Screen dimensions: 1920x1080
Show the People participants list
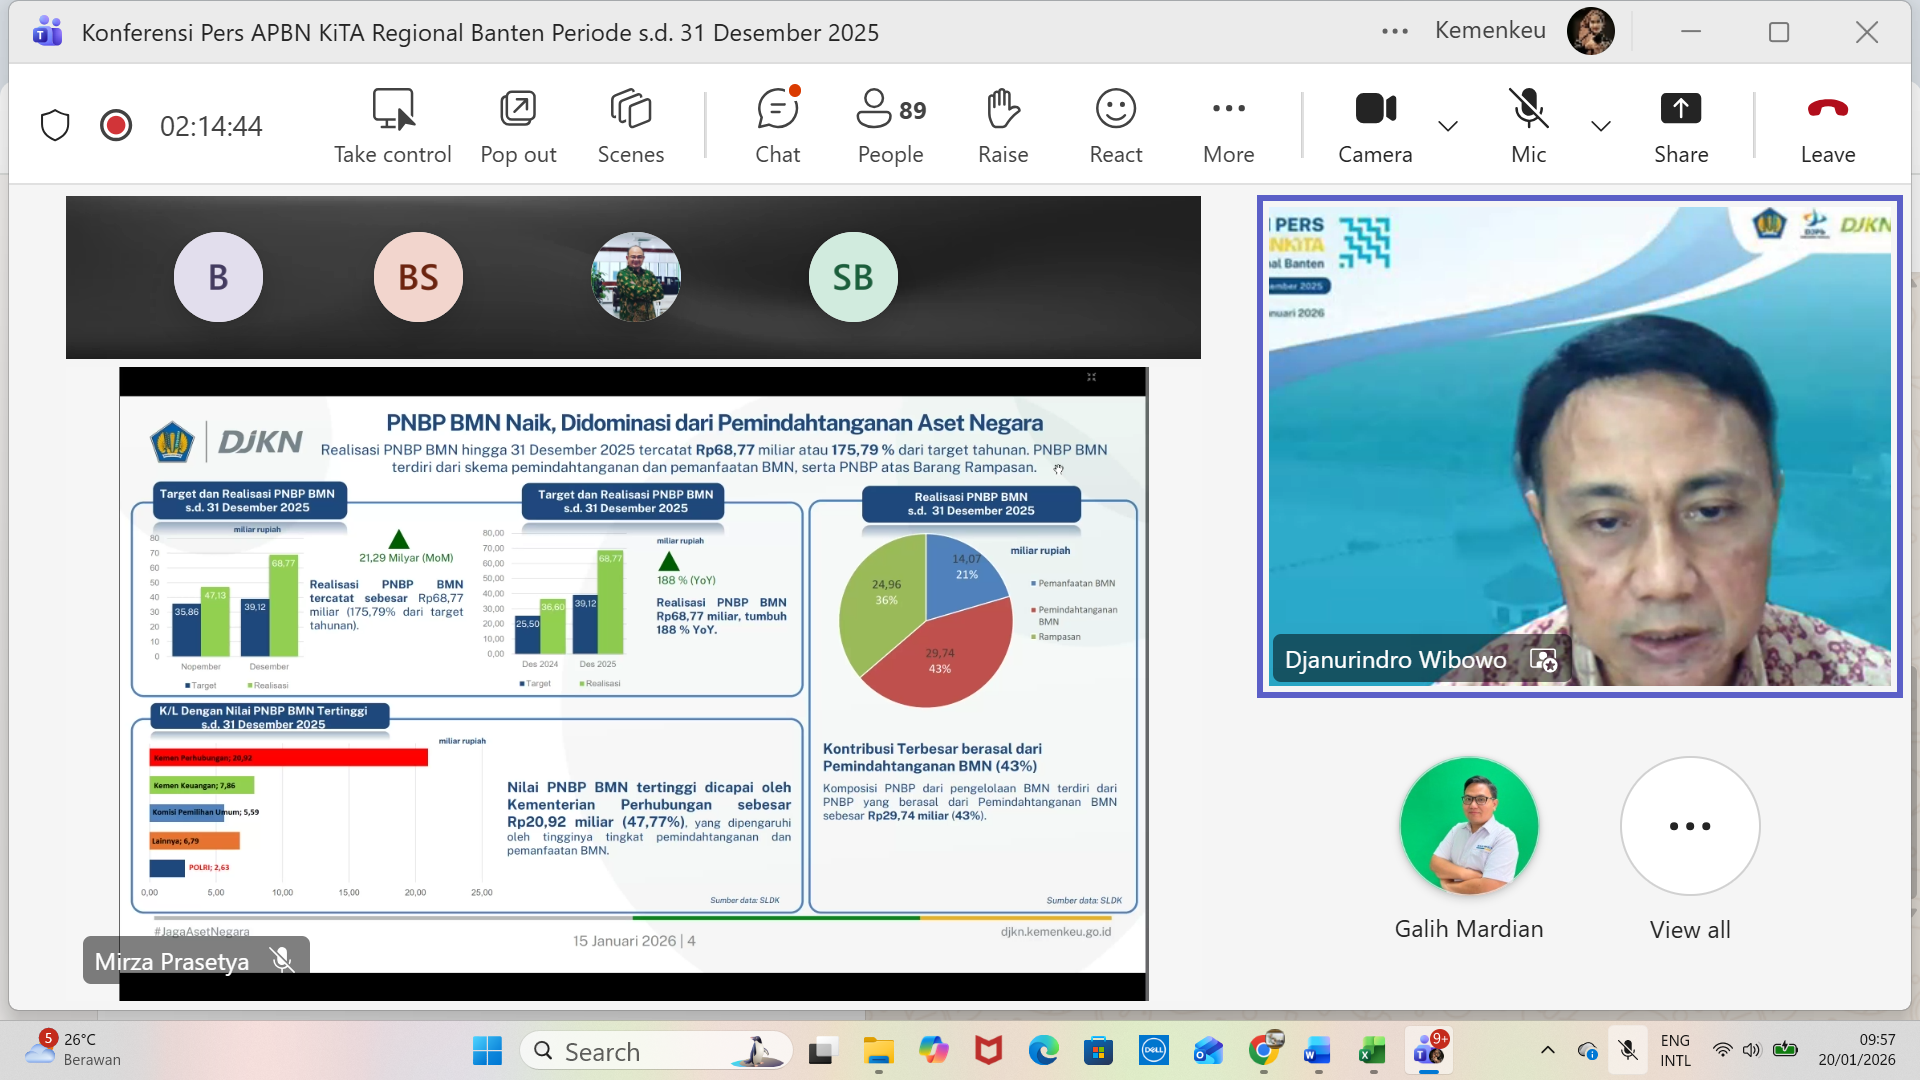[x=890, y=125]
